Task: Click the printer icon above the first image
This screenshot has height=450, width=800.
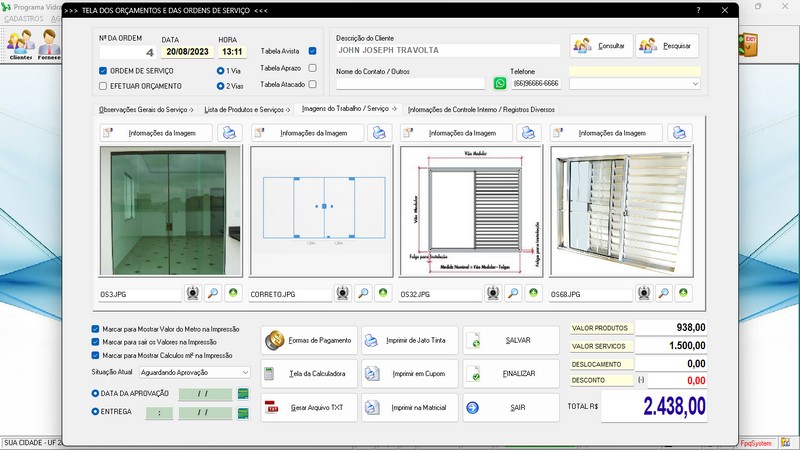Action: point(229,132)
